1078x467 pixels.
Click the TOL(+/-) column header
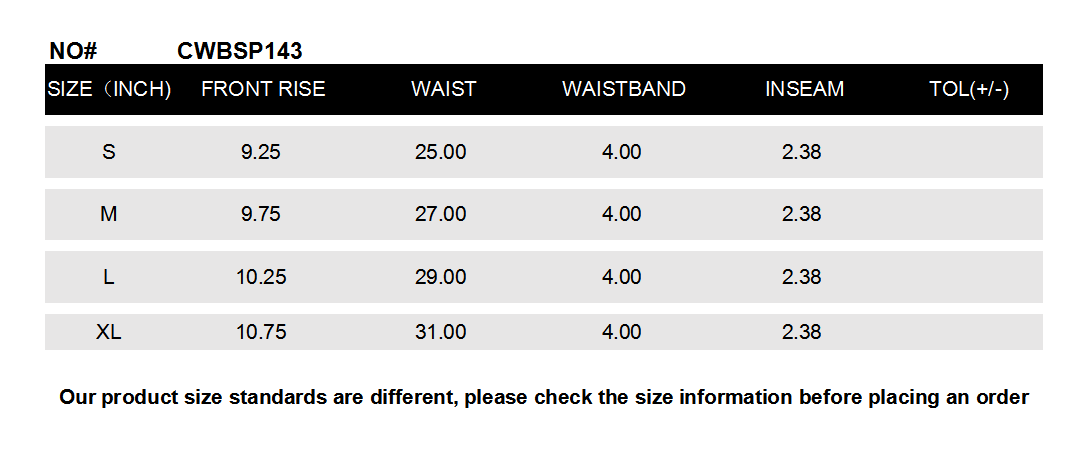point(968,89)
